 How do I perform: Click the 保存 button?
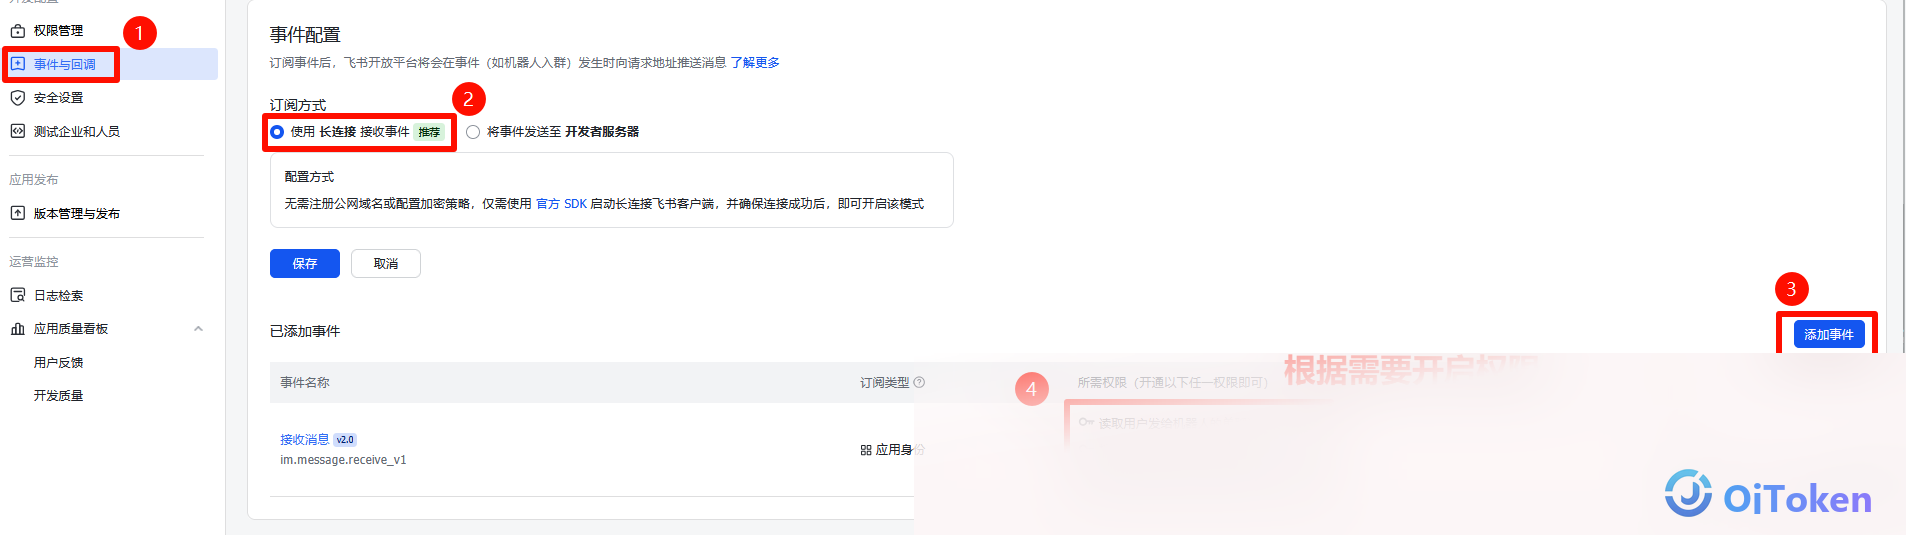[x=305, y=263]
